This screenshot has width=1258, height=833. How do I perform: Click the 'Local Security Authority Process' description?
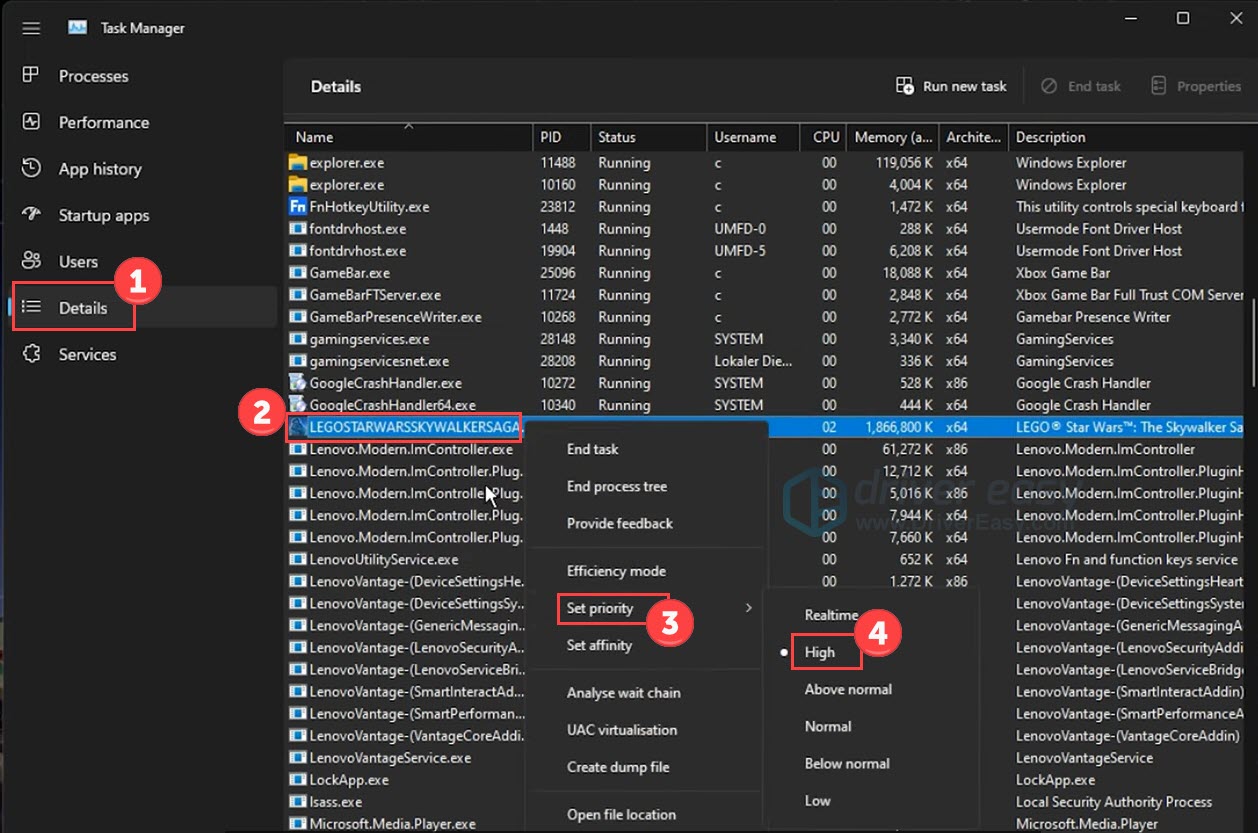click(1114, 801)
